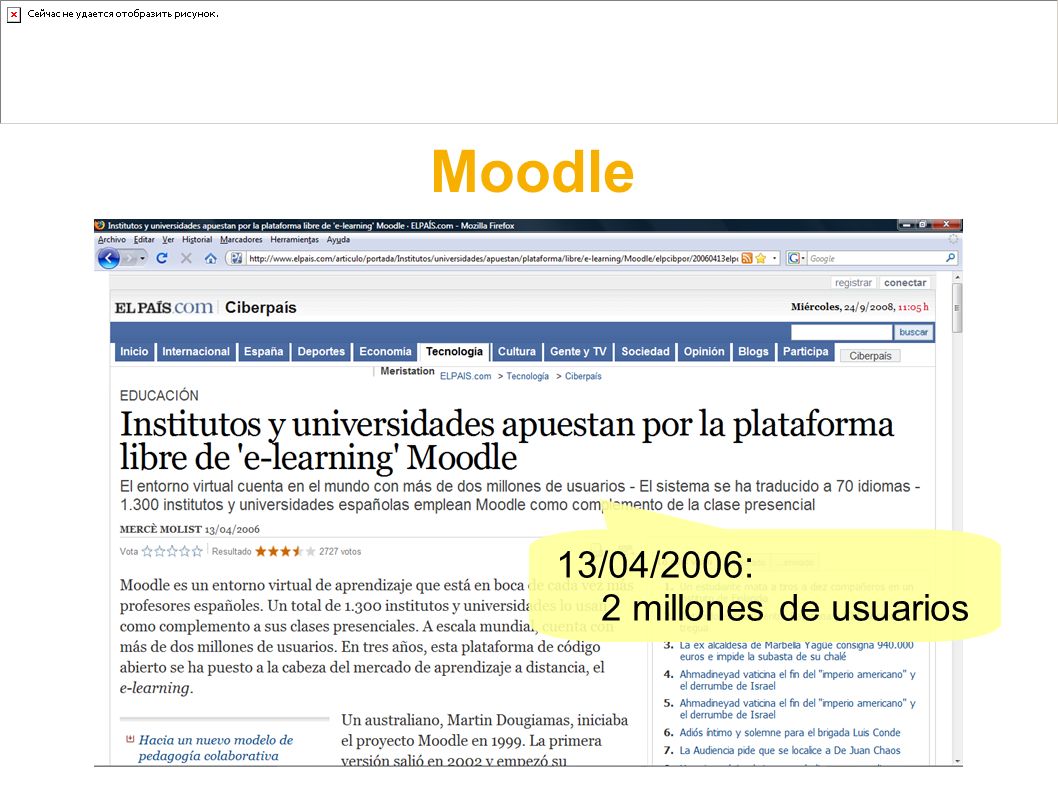Open news item 4 about Ahmadineyad
The height and width of the screenshot is (793, 1058).
797,680
